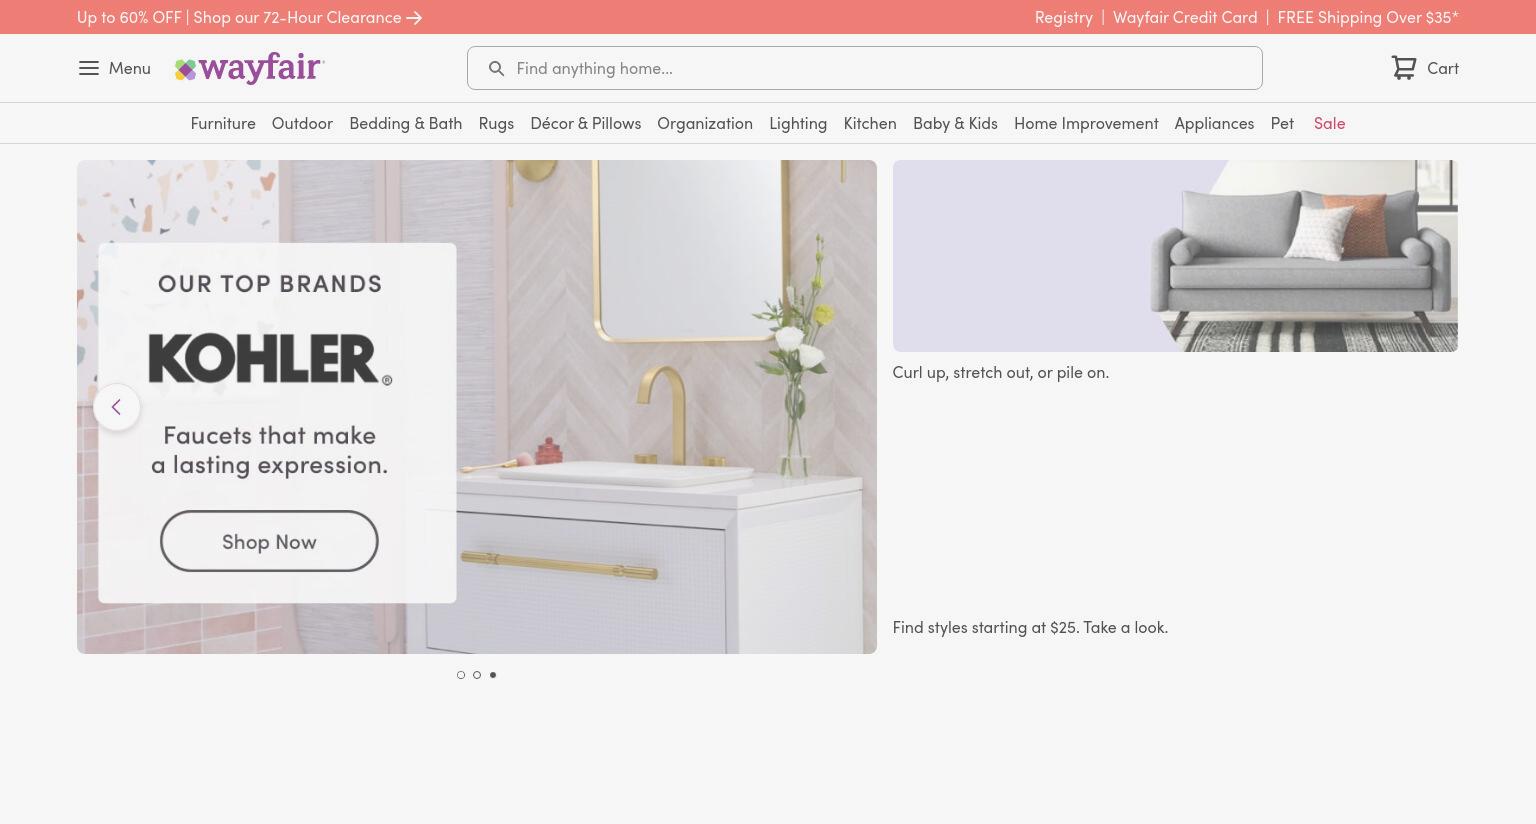
Task: Select the first carousel dot
Action: (x=461, y=675)
